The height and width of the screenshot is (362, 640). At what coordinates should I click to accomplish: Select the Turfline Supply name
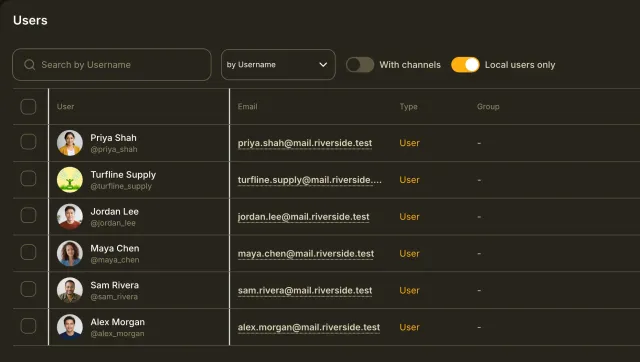123,175
